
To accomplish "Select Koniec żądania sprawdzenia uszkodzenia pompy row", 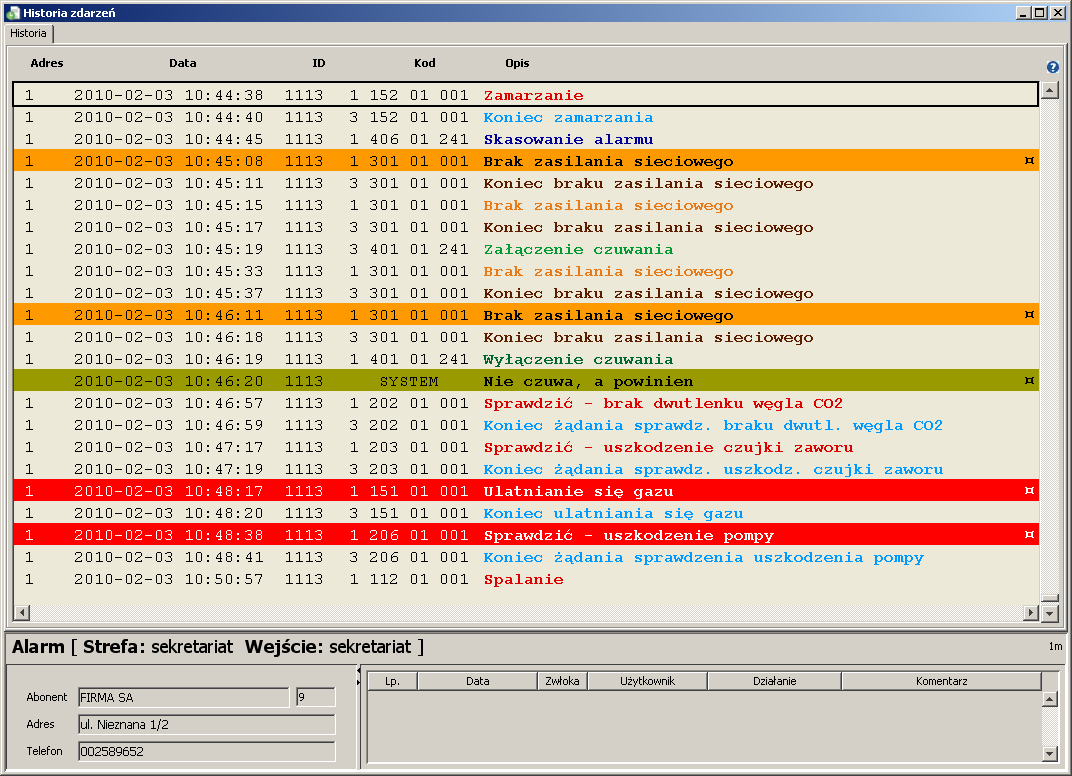I will pos(526,557).
